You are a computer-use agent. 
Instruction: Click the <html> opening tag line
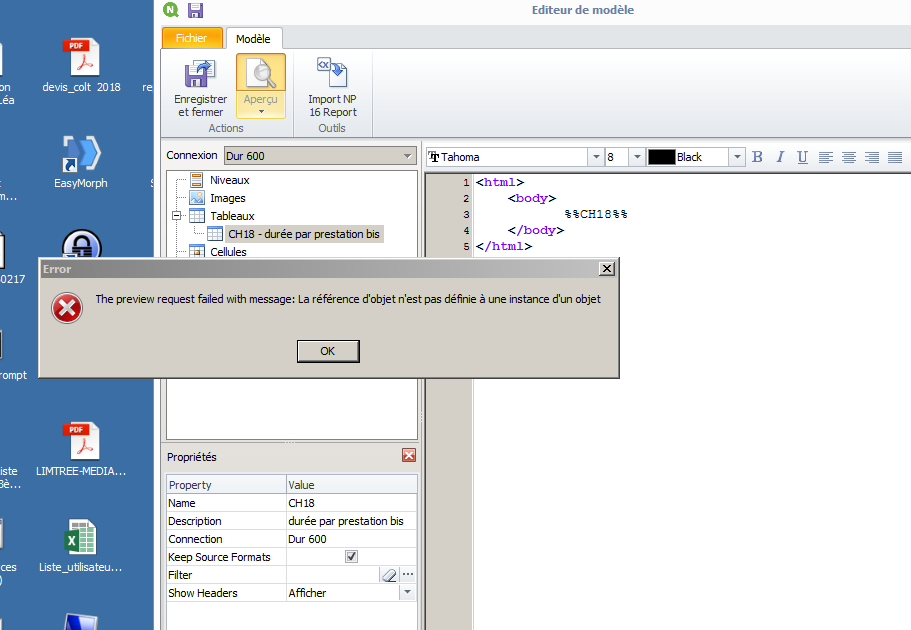(500, 182)
